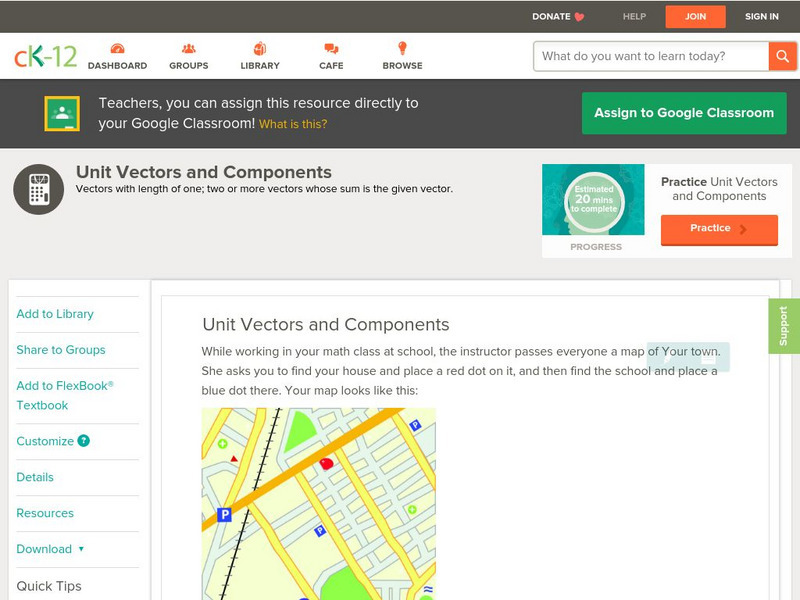Click the green Support side tab

tap(784, 326)
